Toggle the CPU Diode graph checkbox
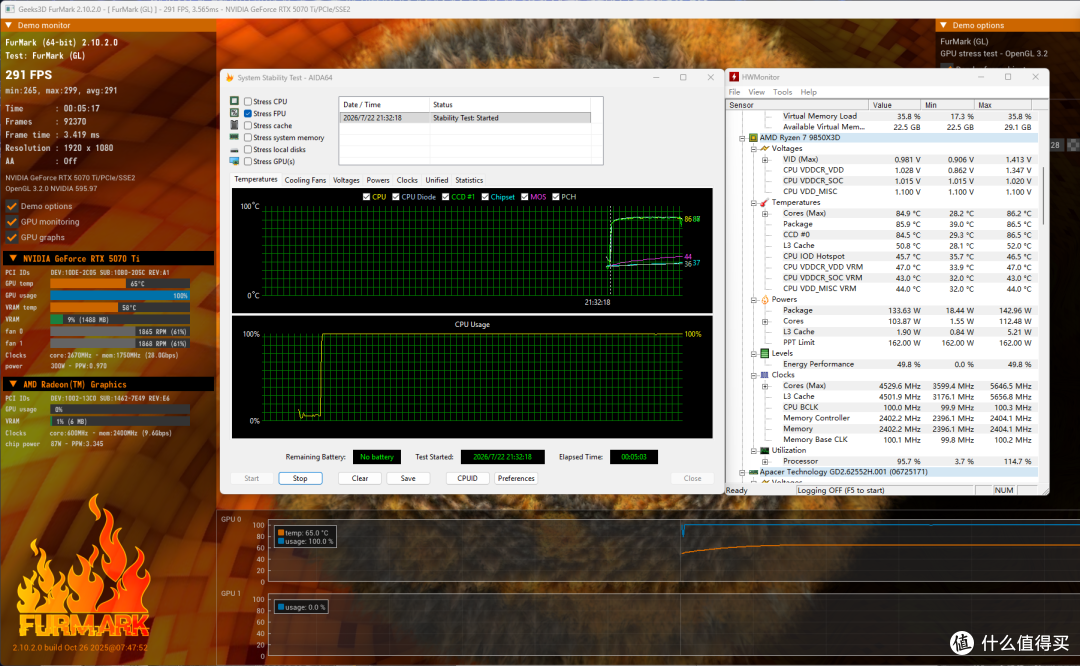 pyautogui.click(x=396, y=197)
